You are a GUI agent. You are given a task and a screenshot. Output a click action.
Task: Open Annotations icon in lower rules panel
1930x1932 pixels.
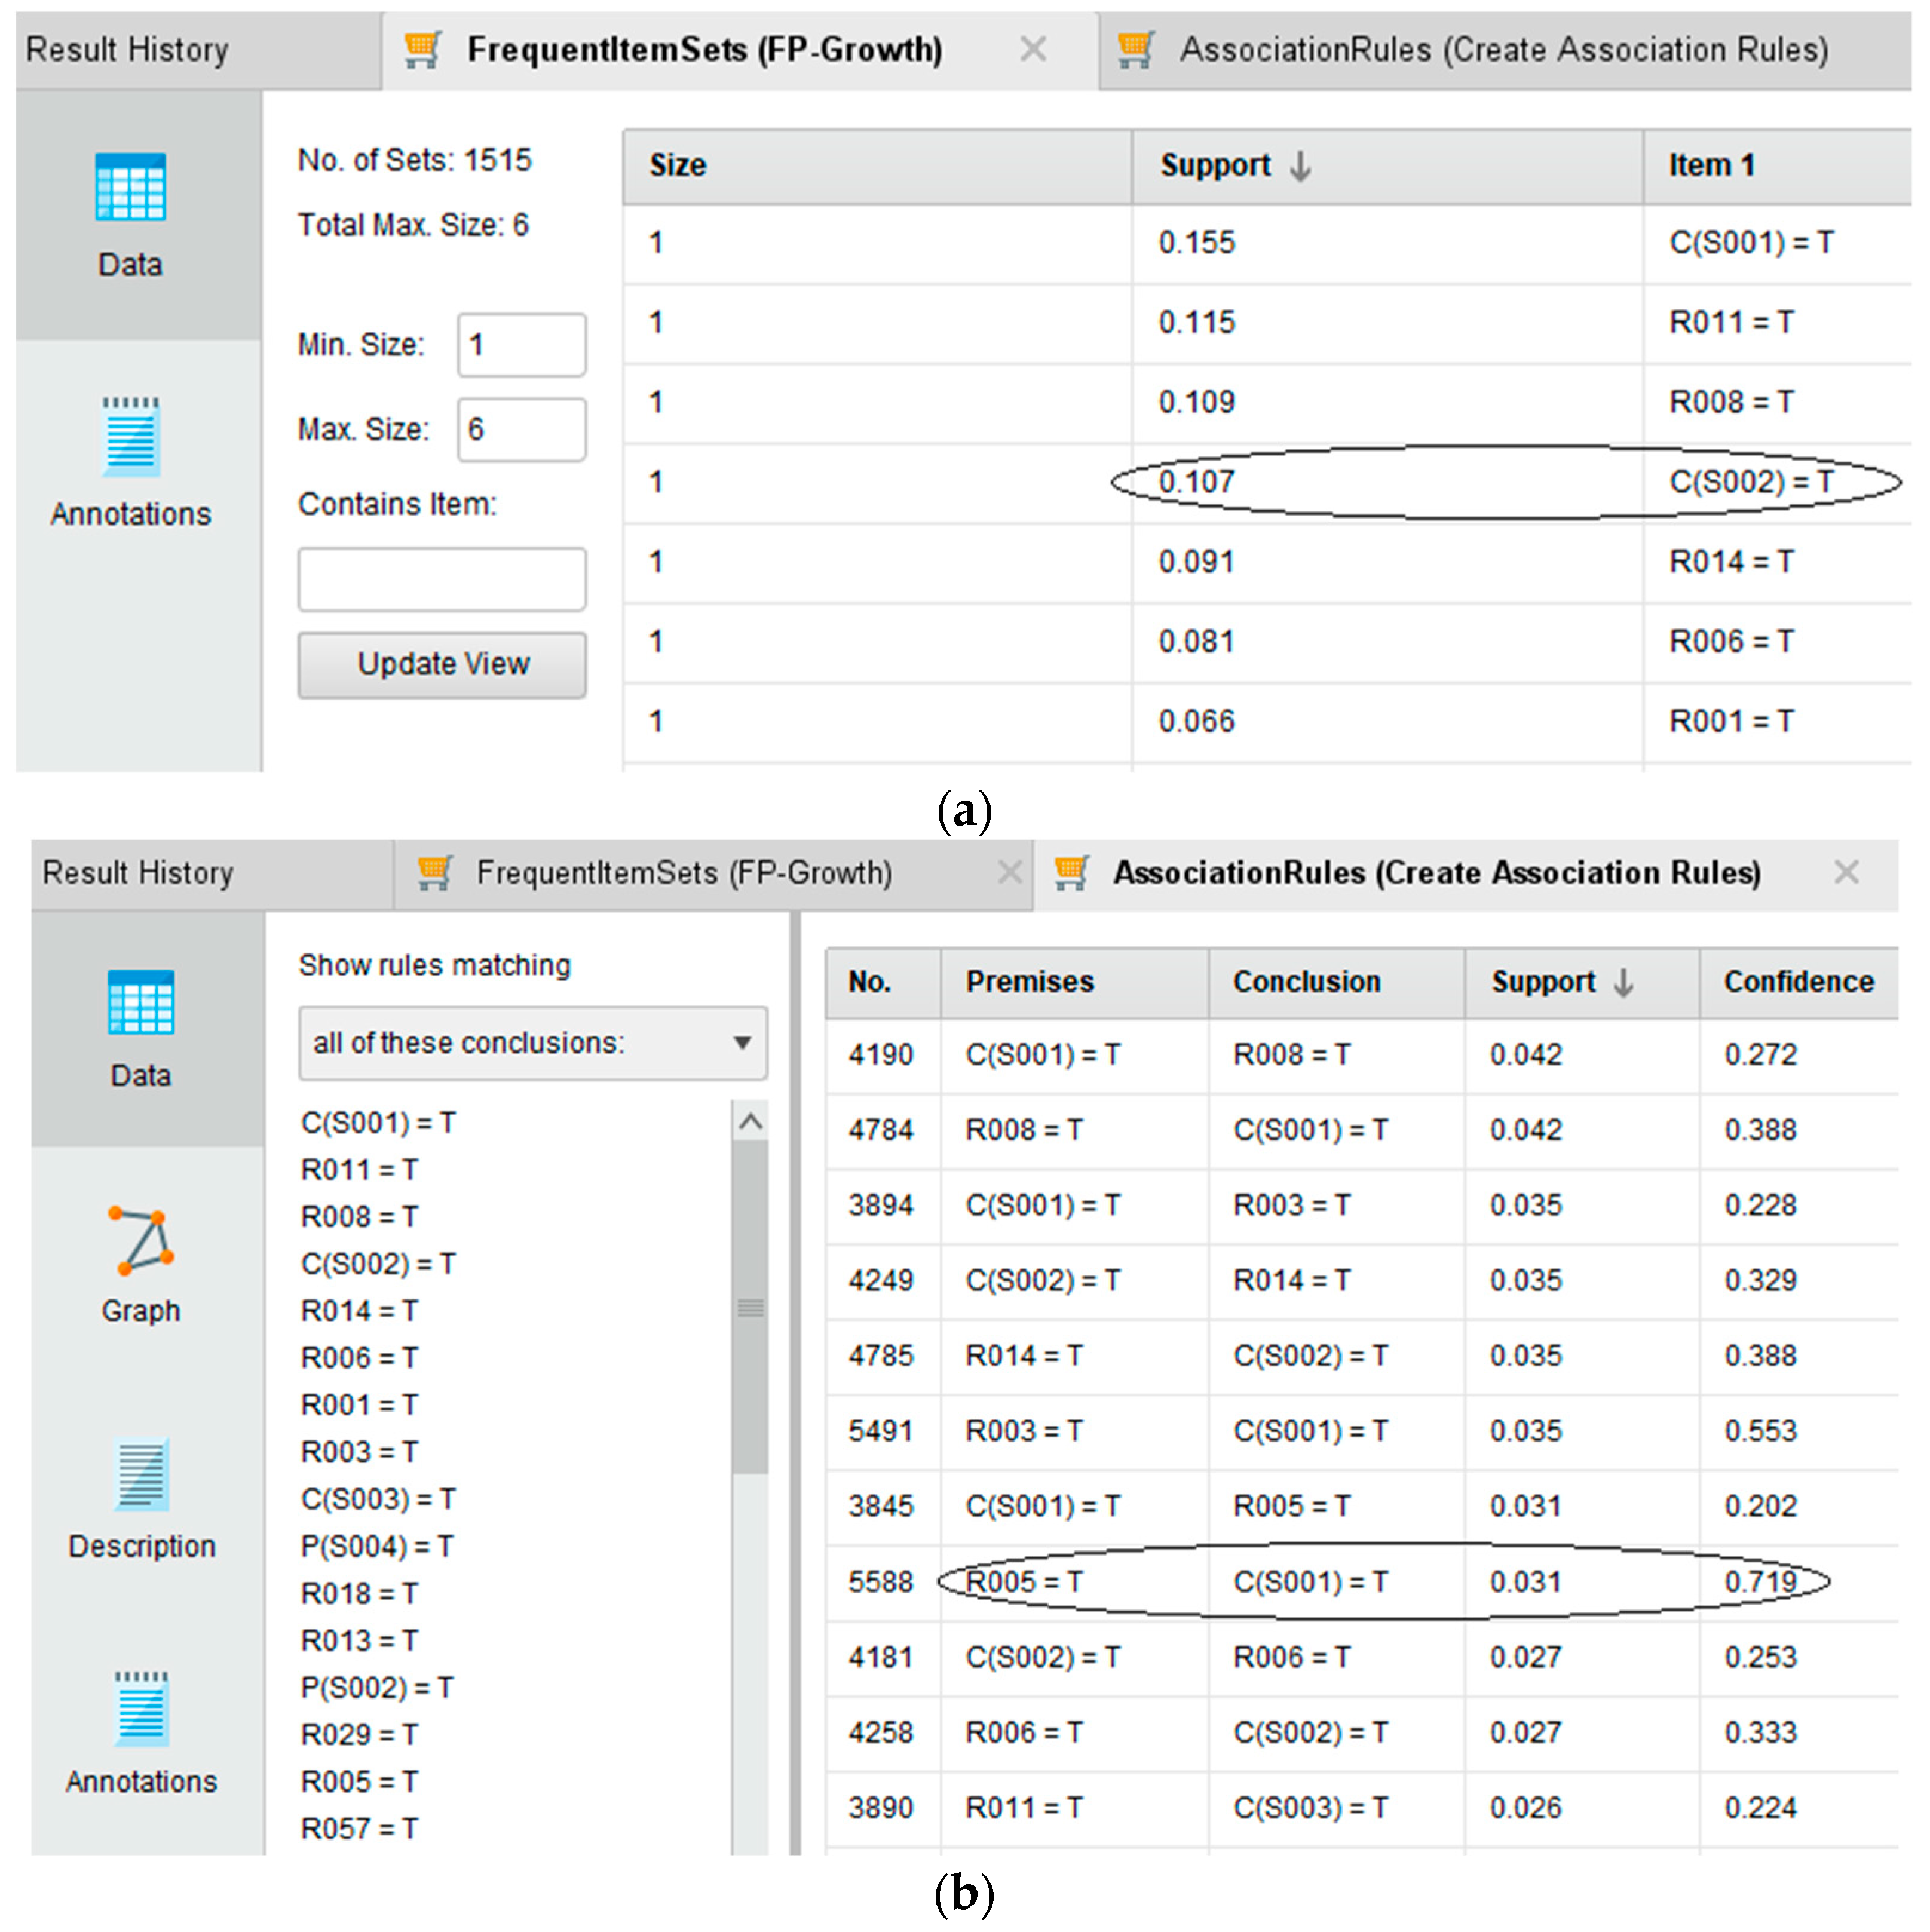pos(141,1708)
